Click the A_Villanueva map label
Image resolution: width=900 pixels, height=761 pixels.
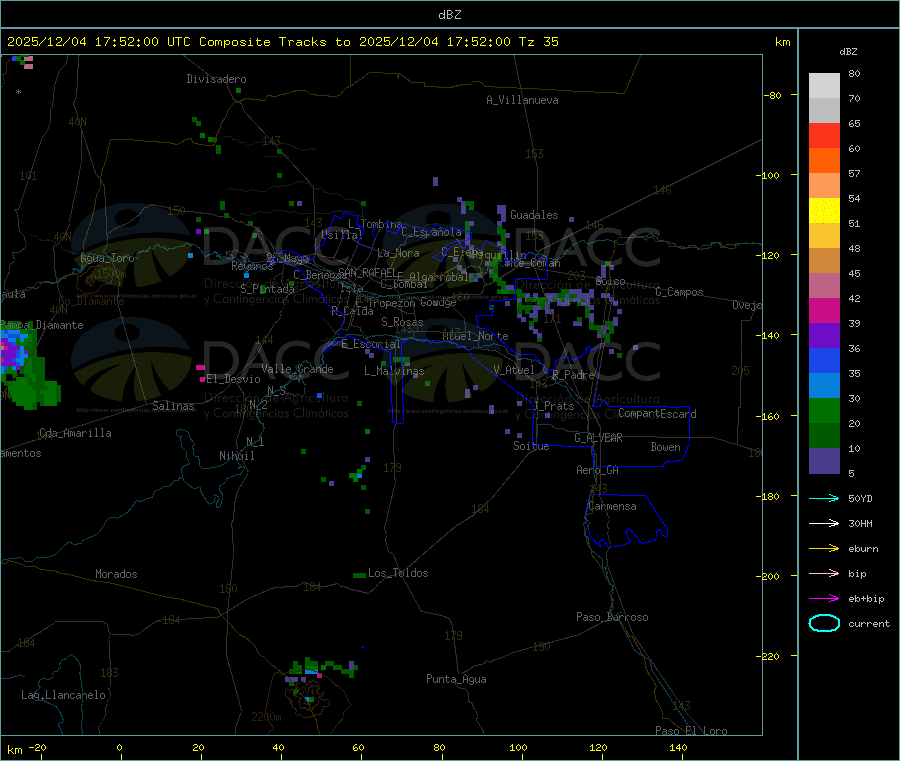click(522, 100)
